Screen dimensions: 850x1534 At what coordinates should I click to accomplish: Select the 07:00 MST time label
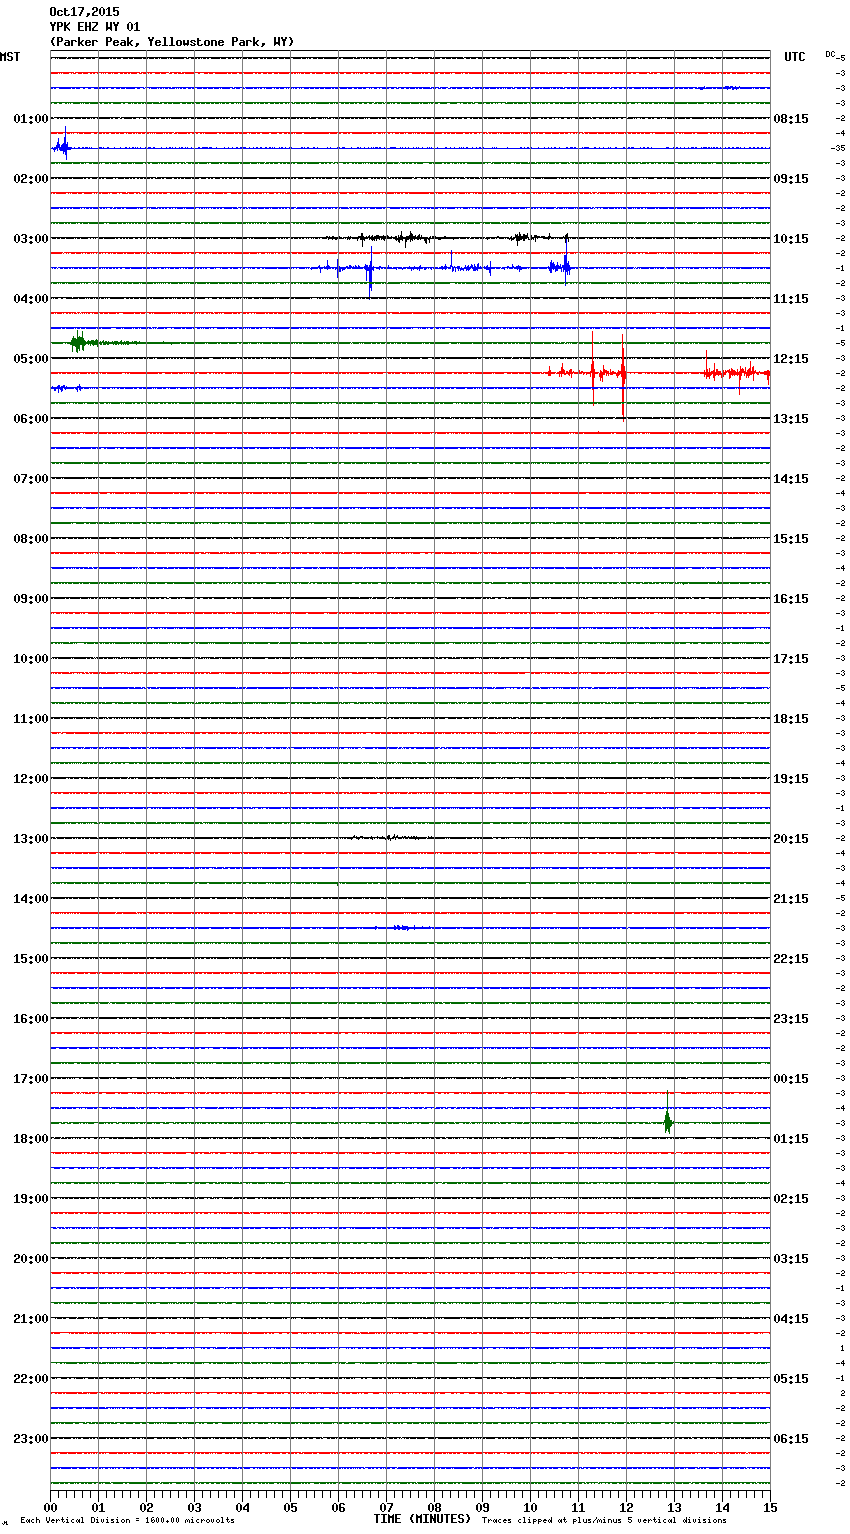click(x=31, y=479)
